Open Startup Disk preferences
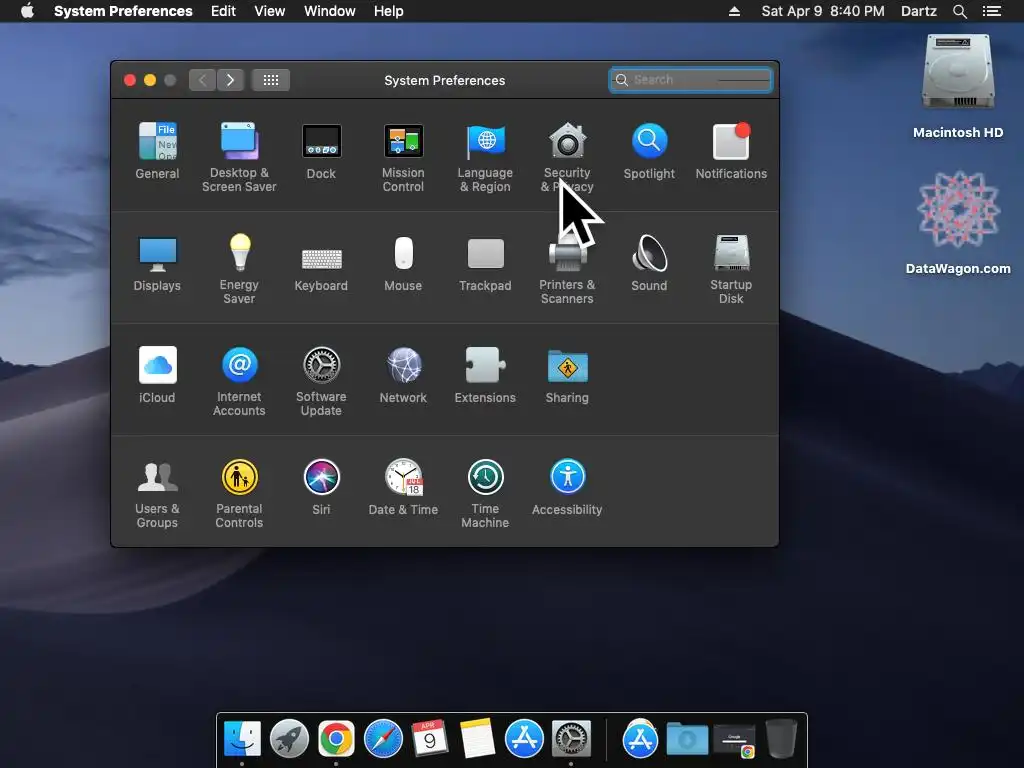Image resolution: width=1024 pixels, height=768 pixels. click(x=731, y=269)
